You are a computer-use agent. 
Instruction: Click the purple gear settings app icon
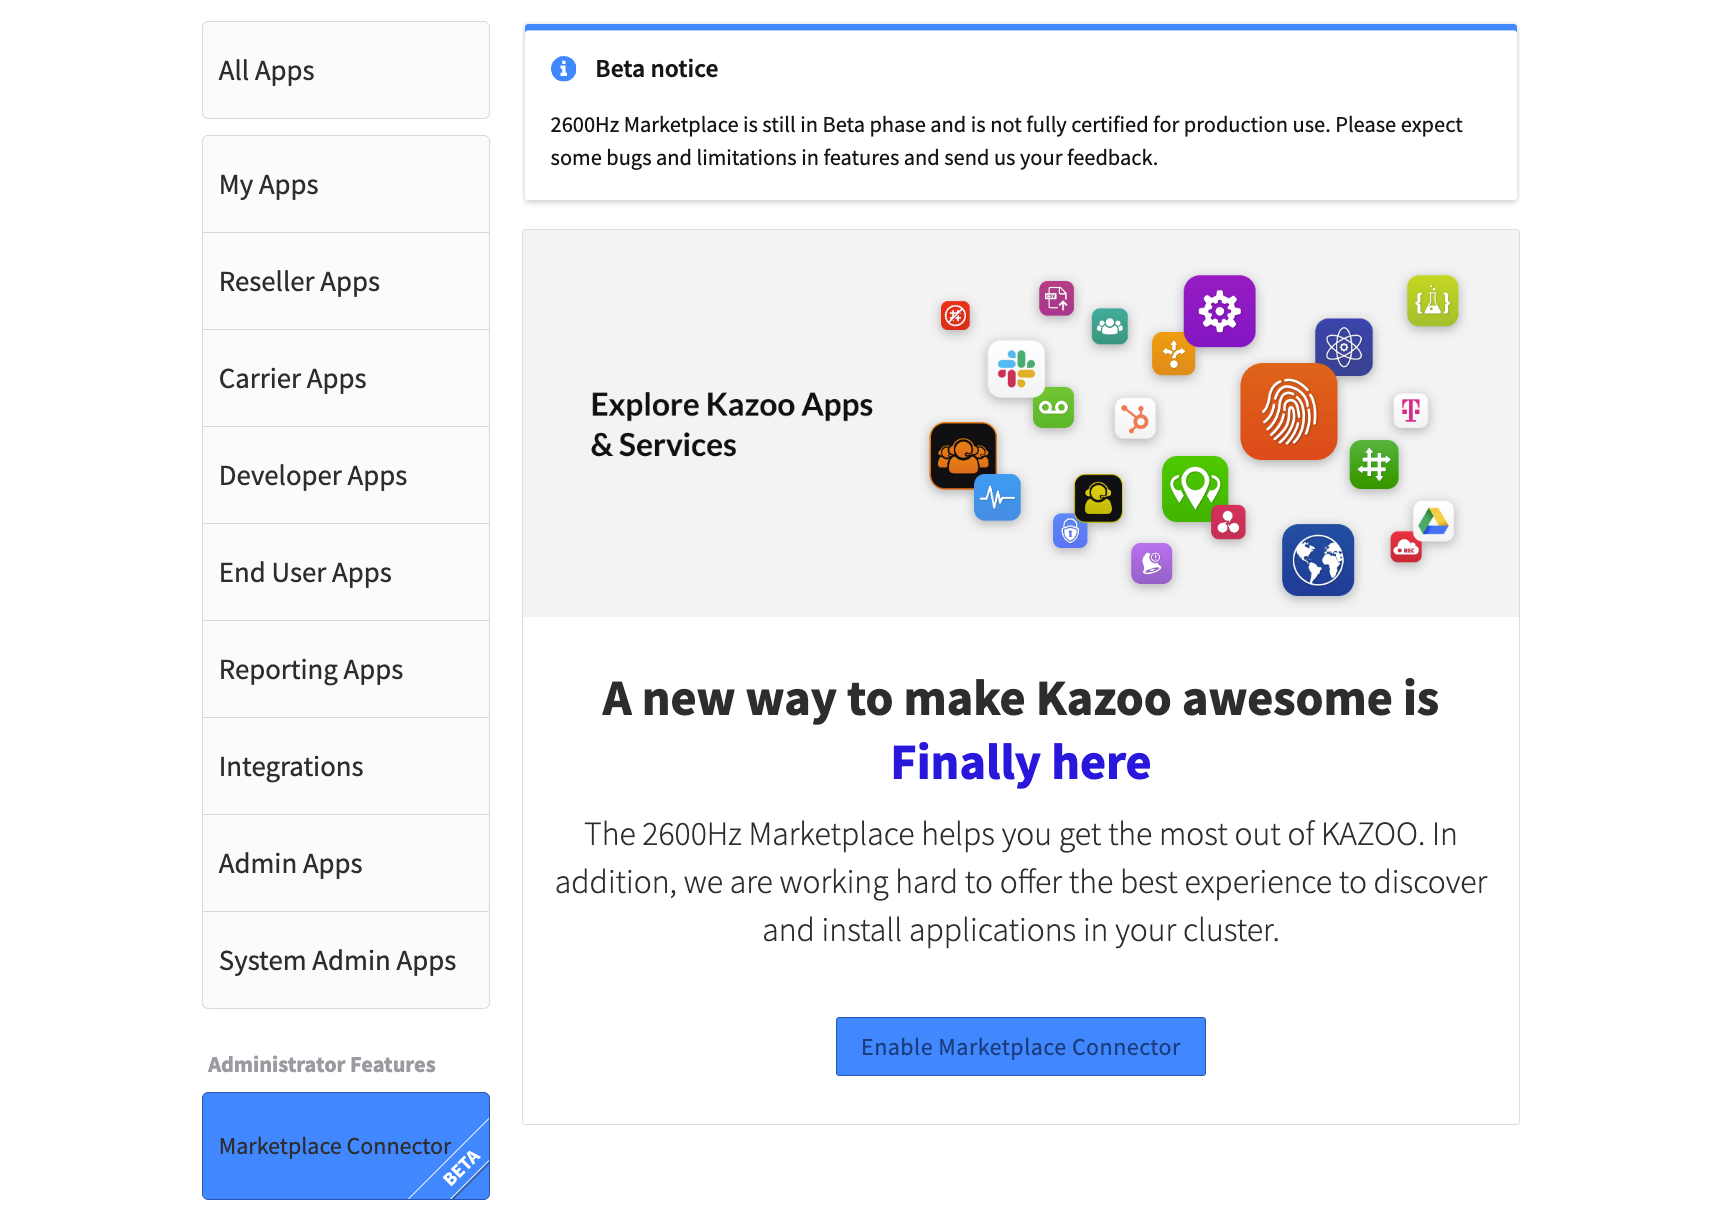pyautogui.click(x=1219, y=311)
